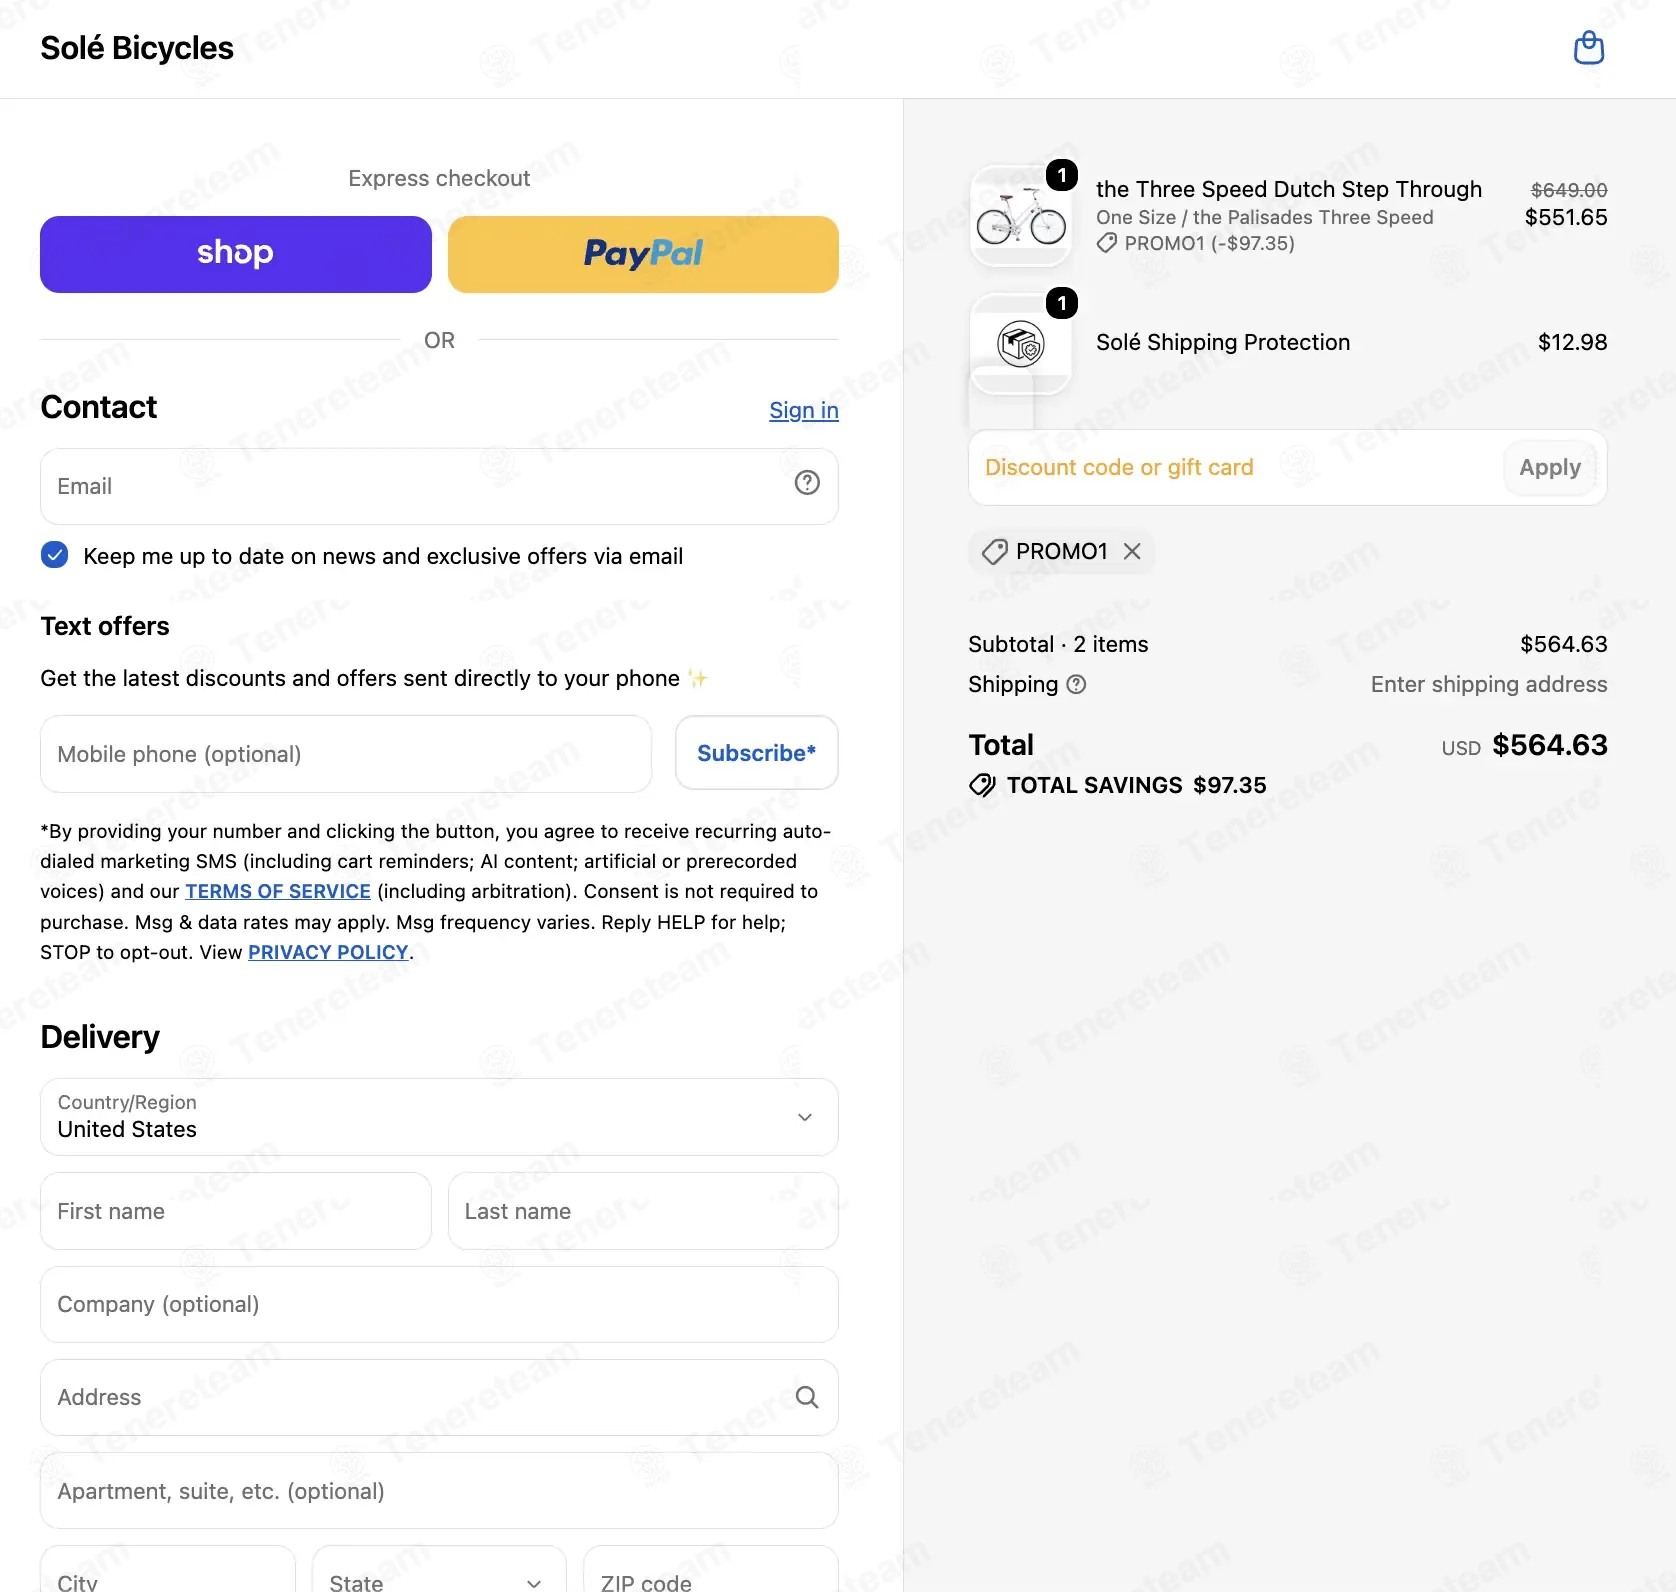
Task: Open the Dutch Step Through bike thumbnail
Action: click(1021, 216)
